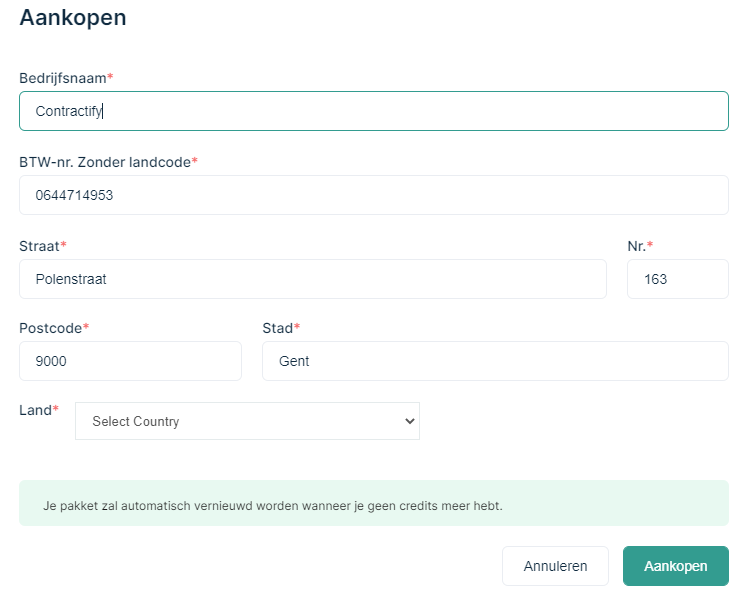
Task: Click the Bedrijfsnaam input containing Contractify
Action: click(x=373, y=111)
